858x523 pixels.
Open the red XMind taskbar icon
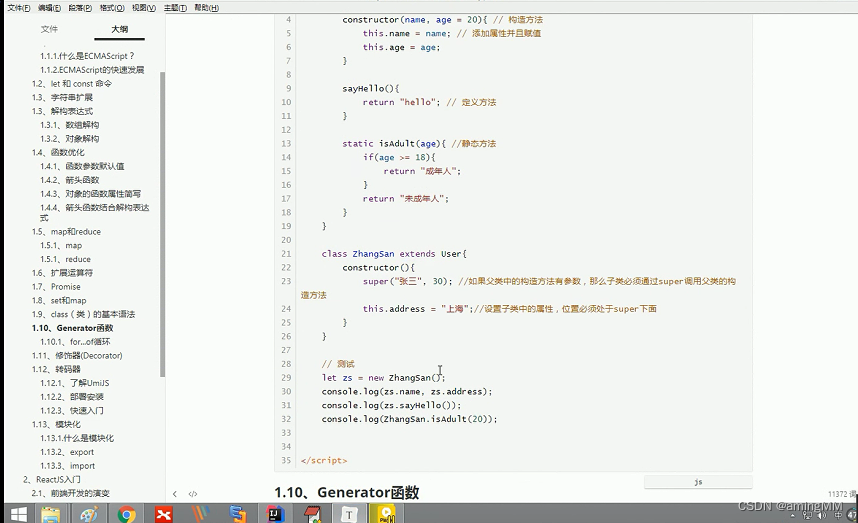(164, 514)
